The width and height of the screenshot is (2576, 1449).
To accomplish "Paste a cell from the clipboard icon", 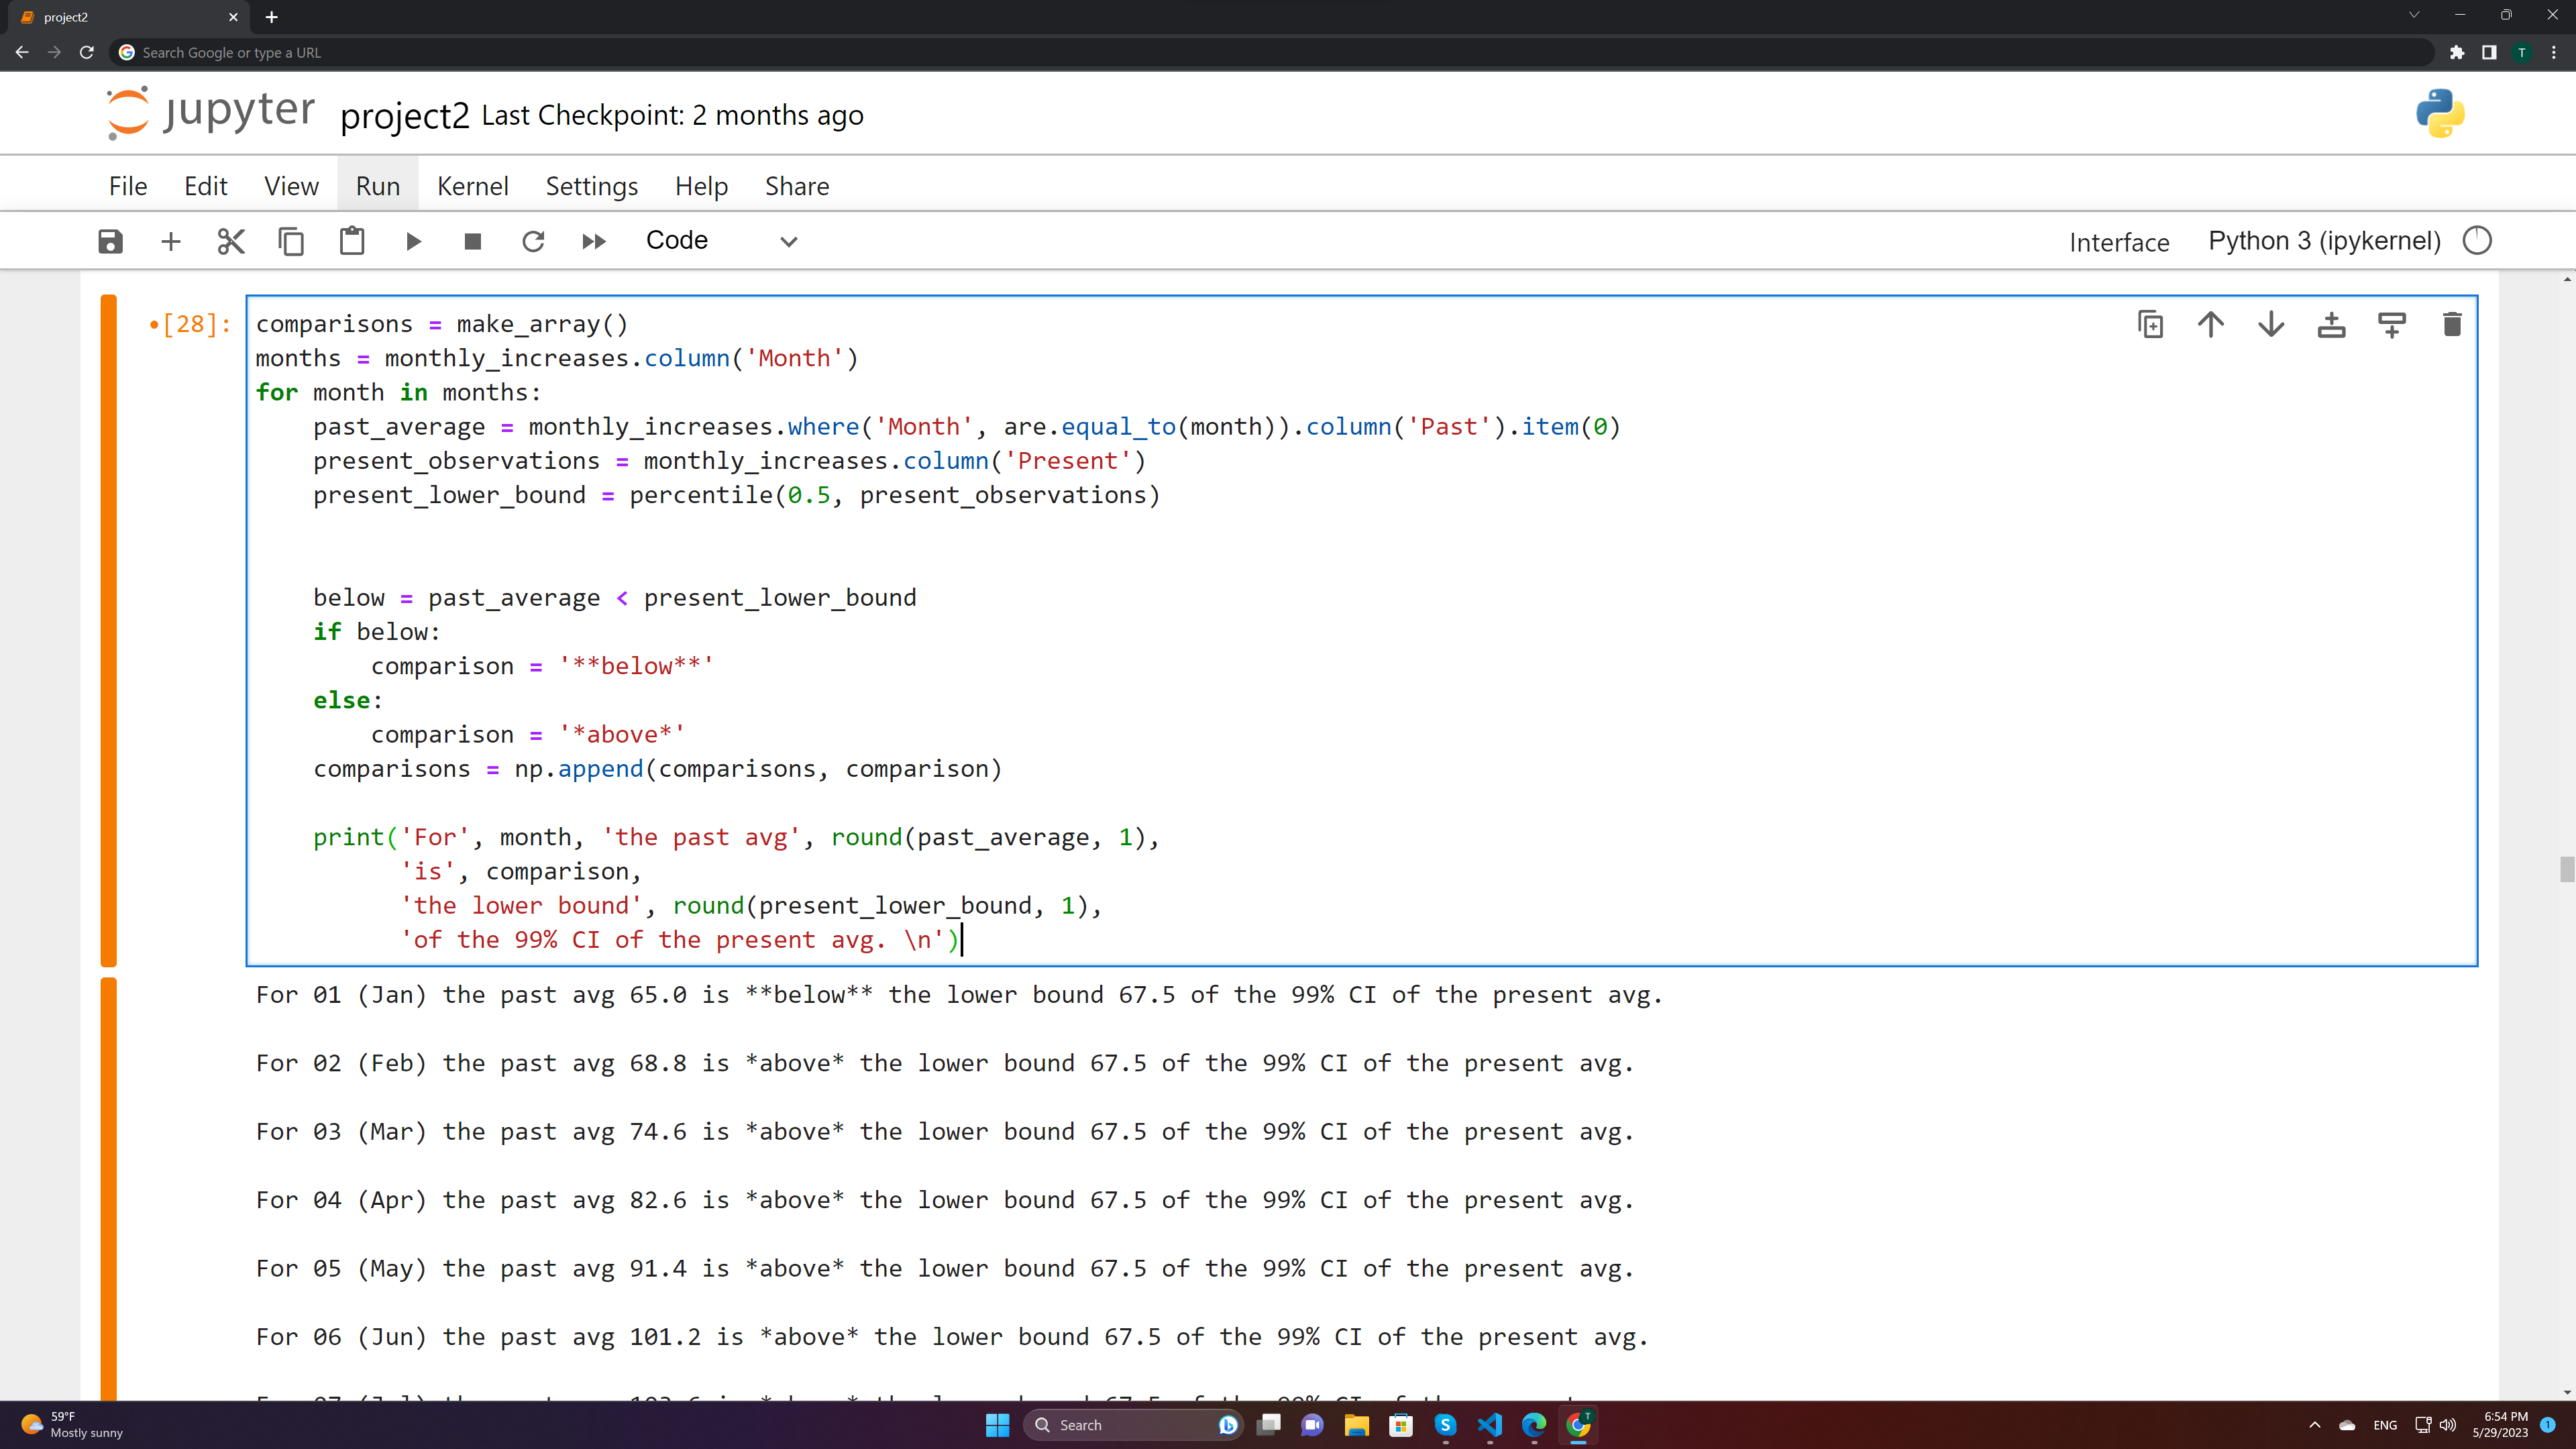I will pyautogui.click(x=352, y=241).
